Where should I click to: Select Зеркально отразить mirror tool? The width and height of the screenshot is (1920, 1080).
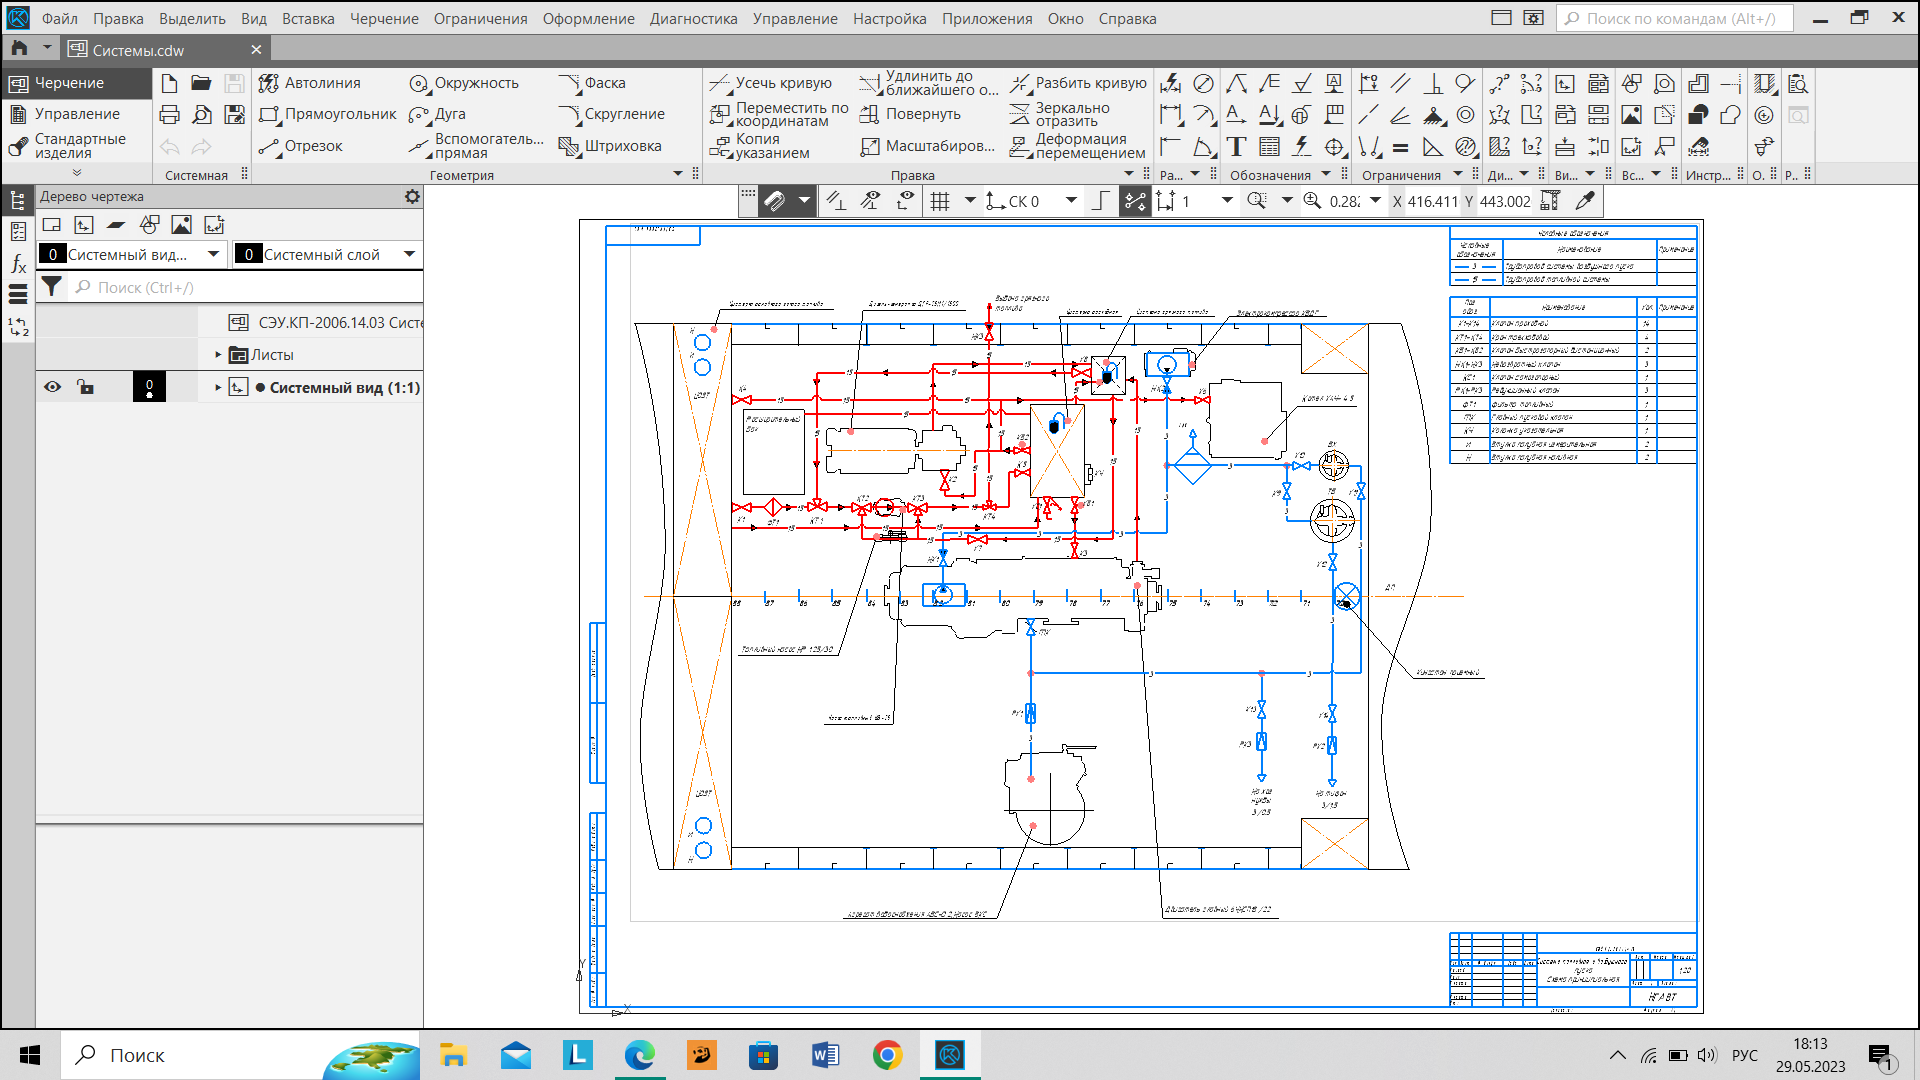coord(1060,114)
